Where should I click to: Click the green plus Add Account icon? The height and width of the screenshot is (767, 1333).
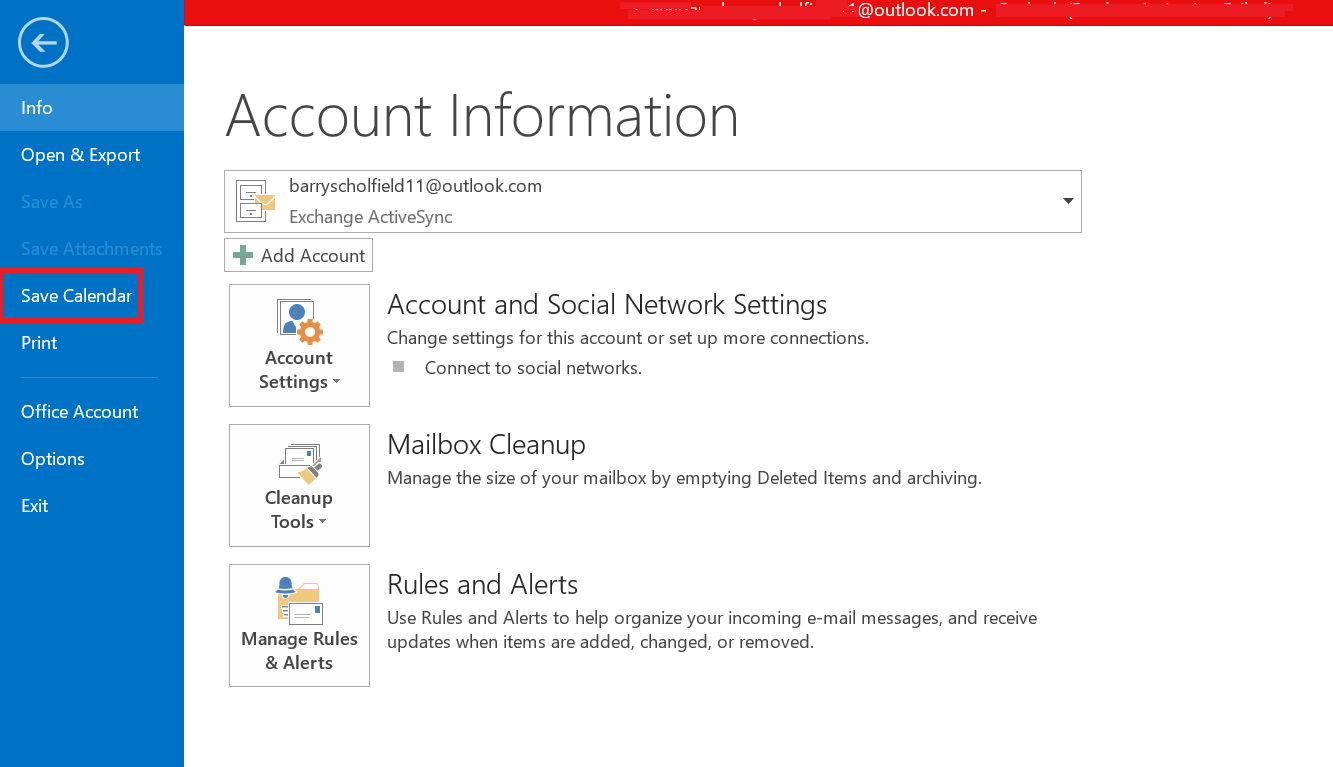pyautogui.click(x=242, y=255)
